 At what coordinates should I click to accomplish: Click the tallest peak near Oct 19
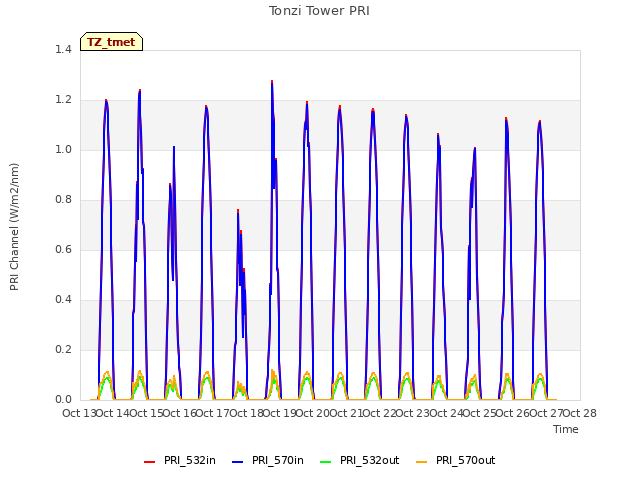[x=272, y=82]
